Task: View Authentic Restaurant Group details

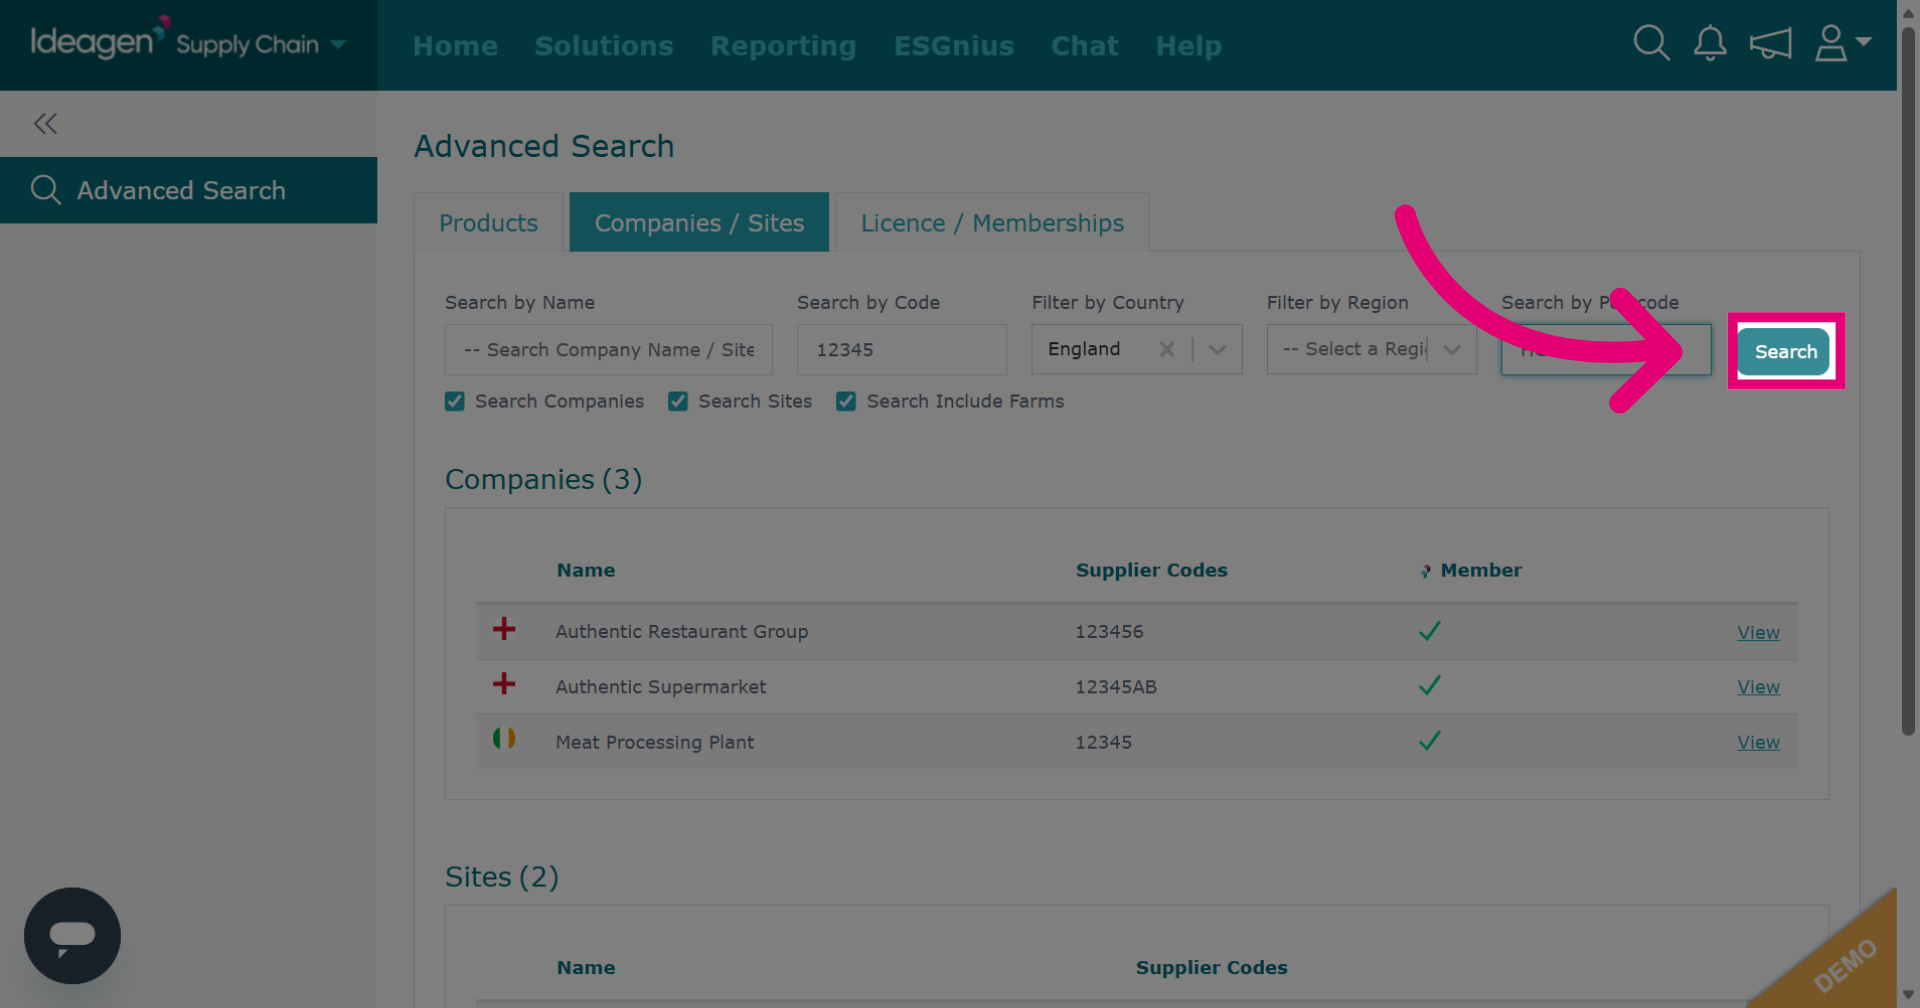Action: coord(1758,632)
